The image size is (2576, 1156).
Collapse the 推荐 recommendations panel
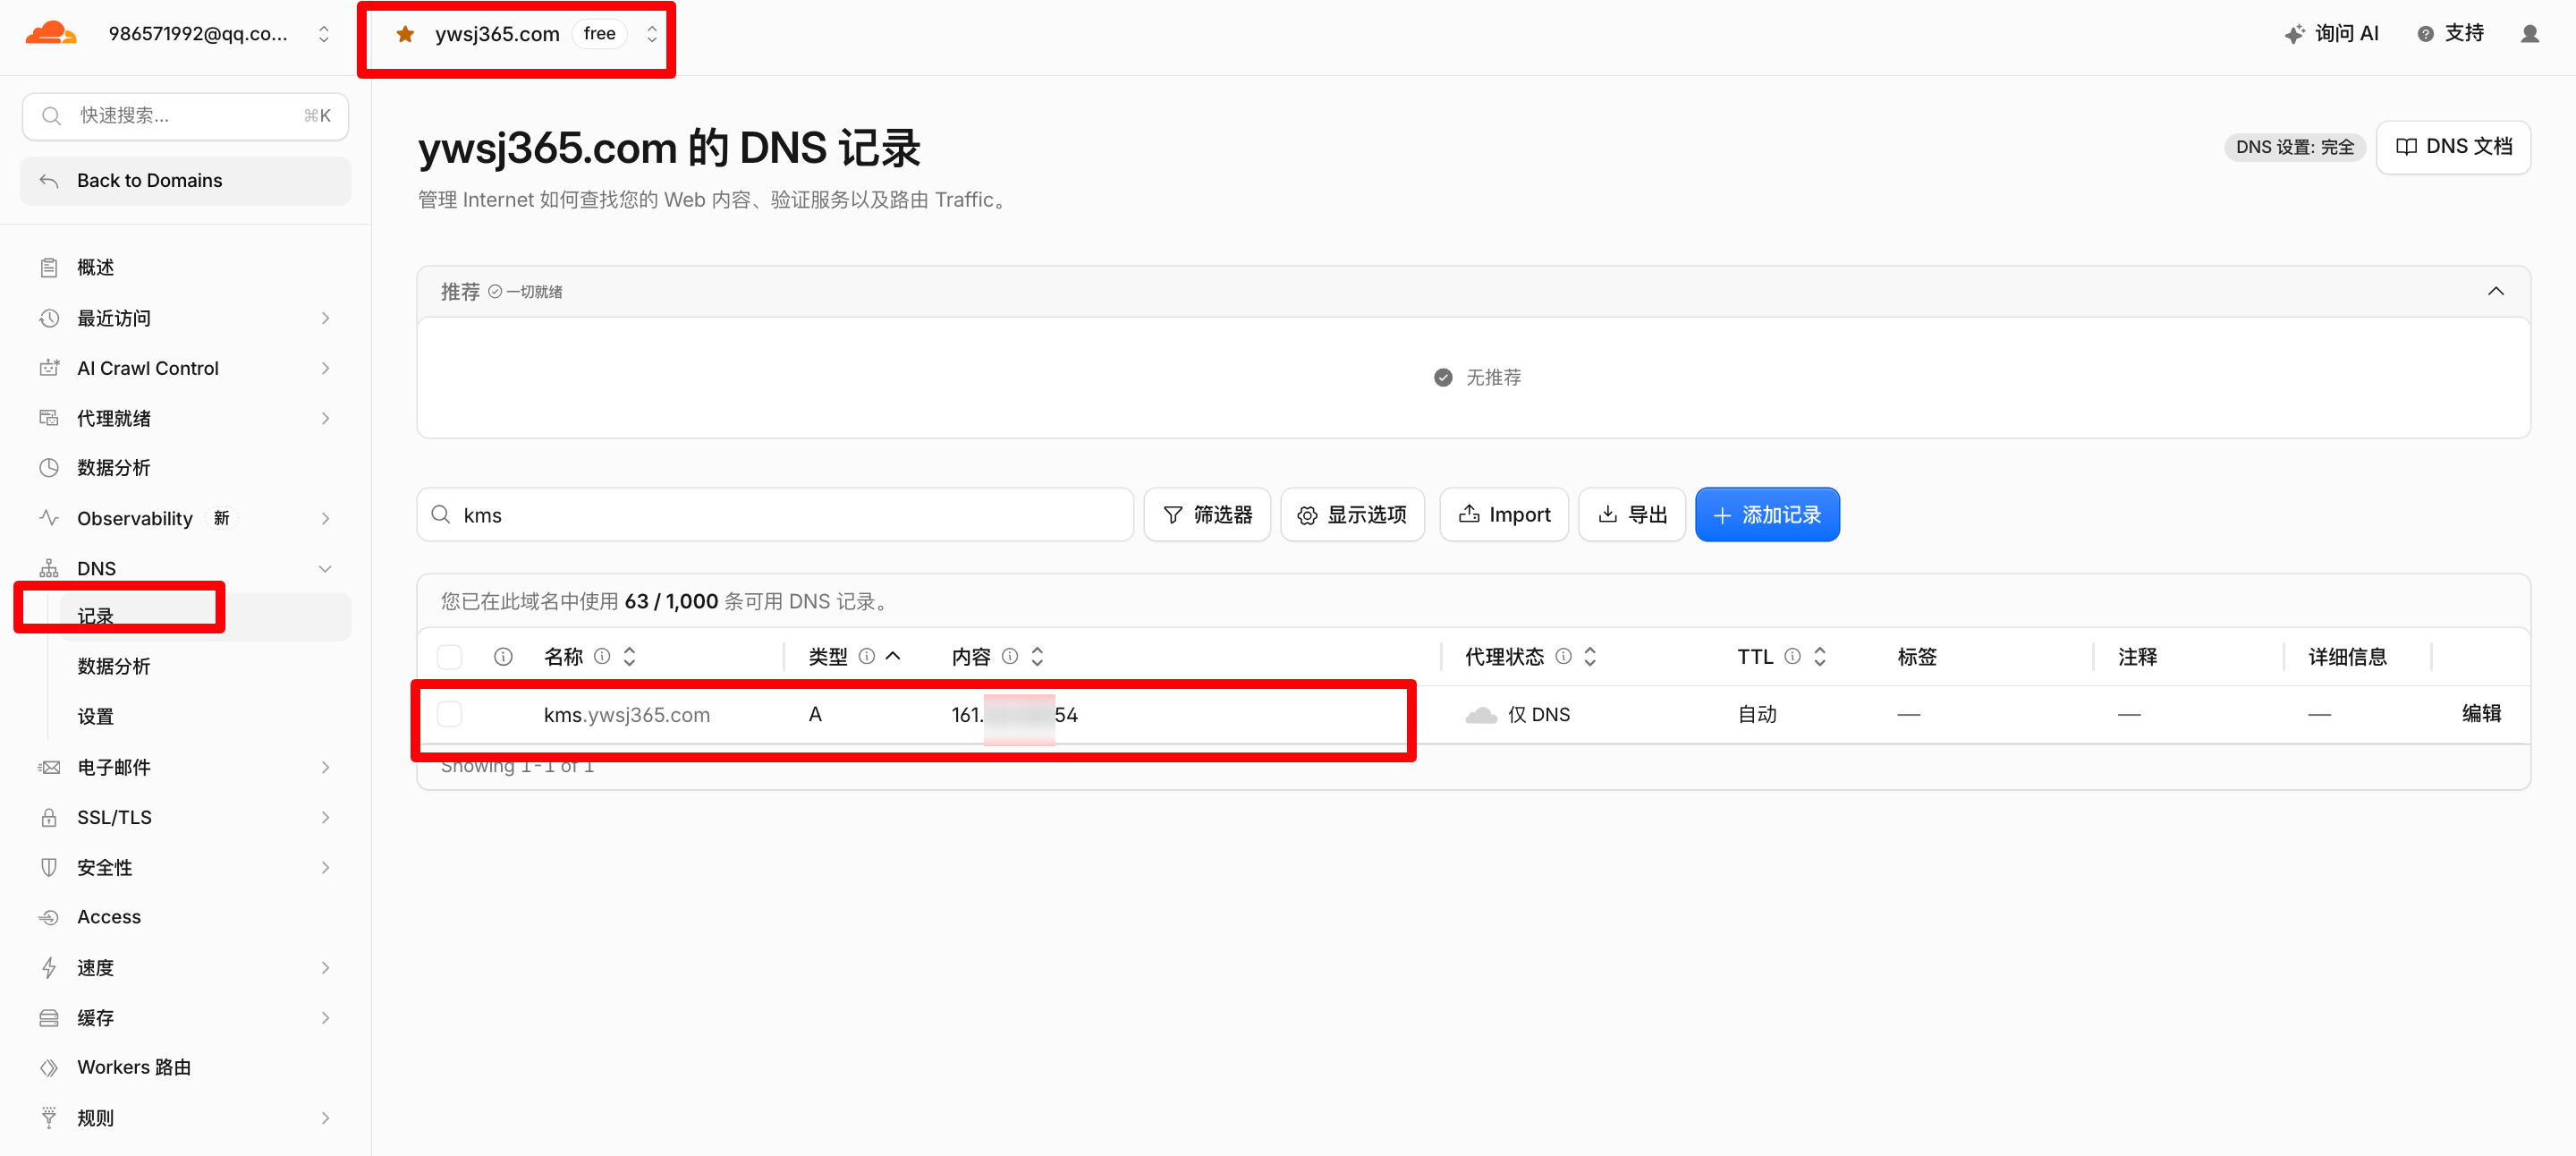point(2496,291)
